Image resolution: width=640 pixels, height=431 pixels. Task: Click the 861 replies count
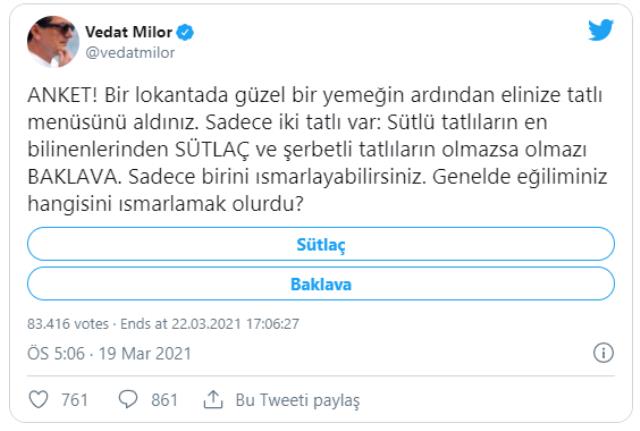[164, 400]
